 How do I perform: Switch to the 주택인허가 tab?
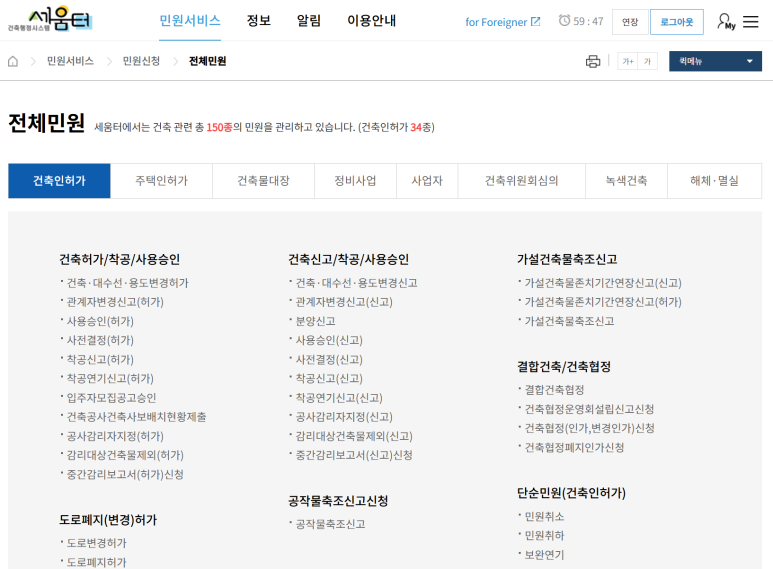click(x=161, y=181)
